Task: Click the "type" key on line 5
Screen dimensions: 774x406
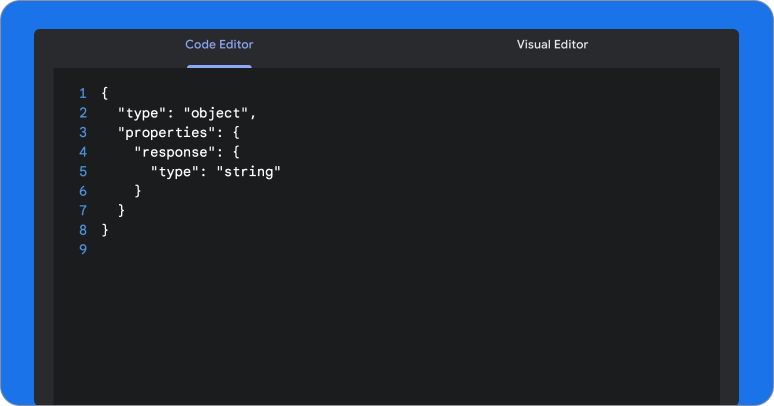Action: pyautogui.click(x=175, y=172)
